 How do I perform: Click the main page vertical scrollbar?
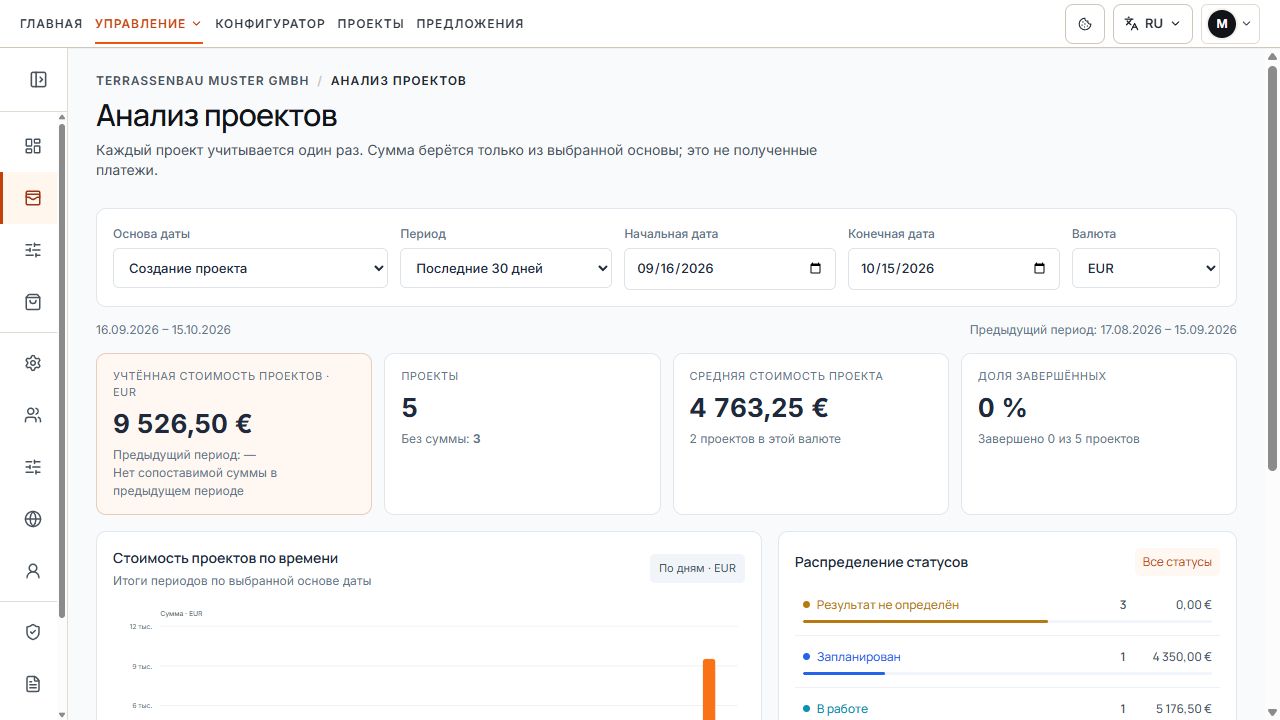[x=1272, y=268]
